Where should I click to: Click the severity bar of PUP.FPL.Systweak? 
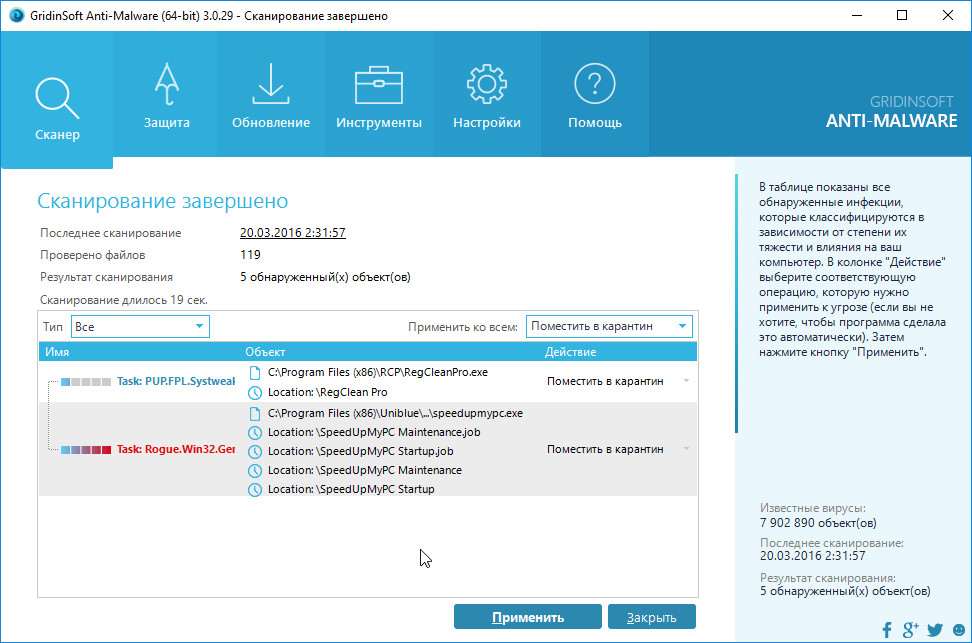click(x=86, y=382)
